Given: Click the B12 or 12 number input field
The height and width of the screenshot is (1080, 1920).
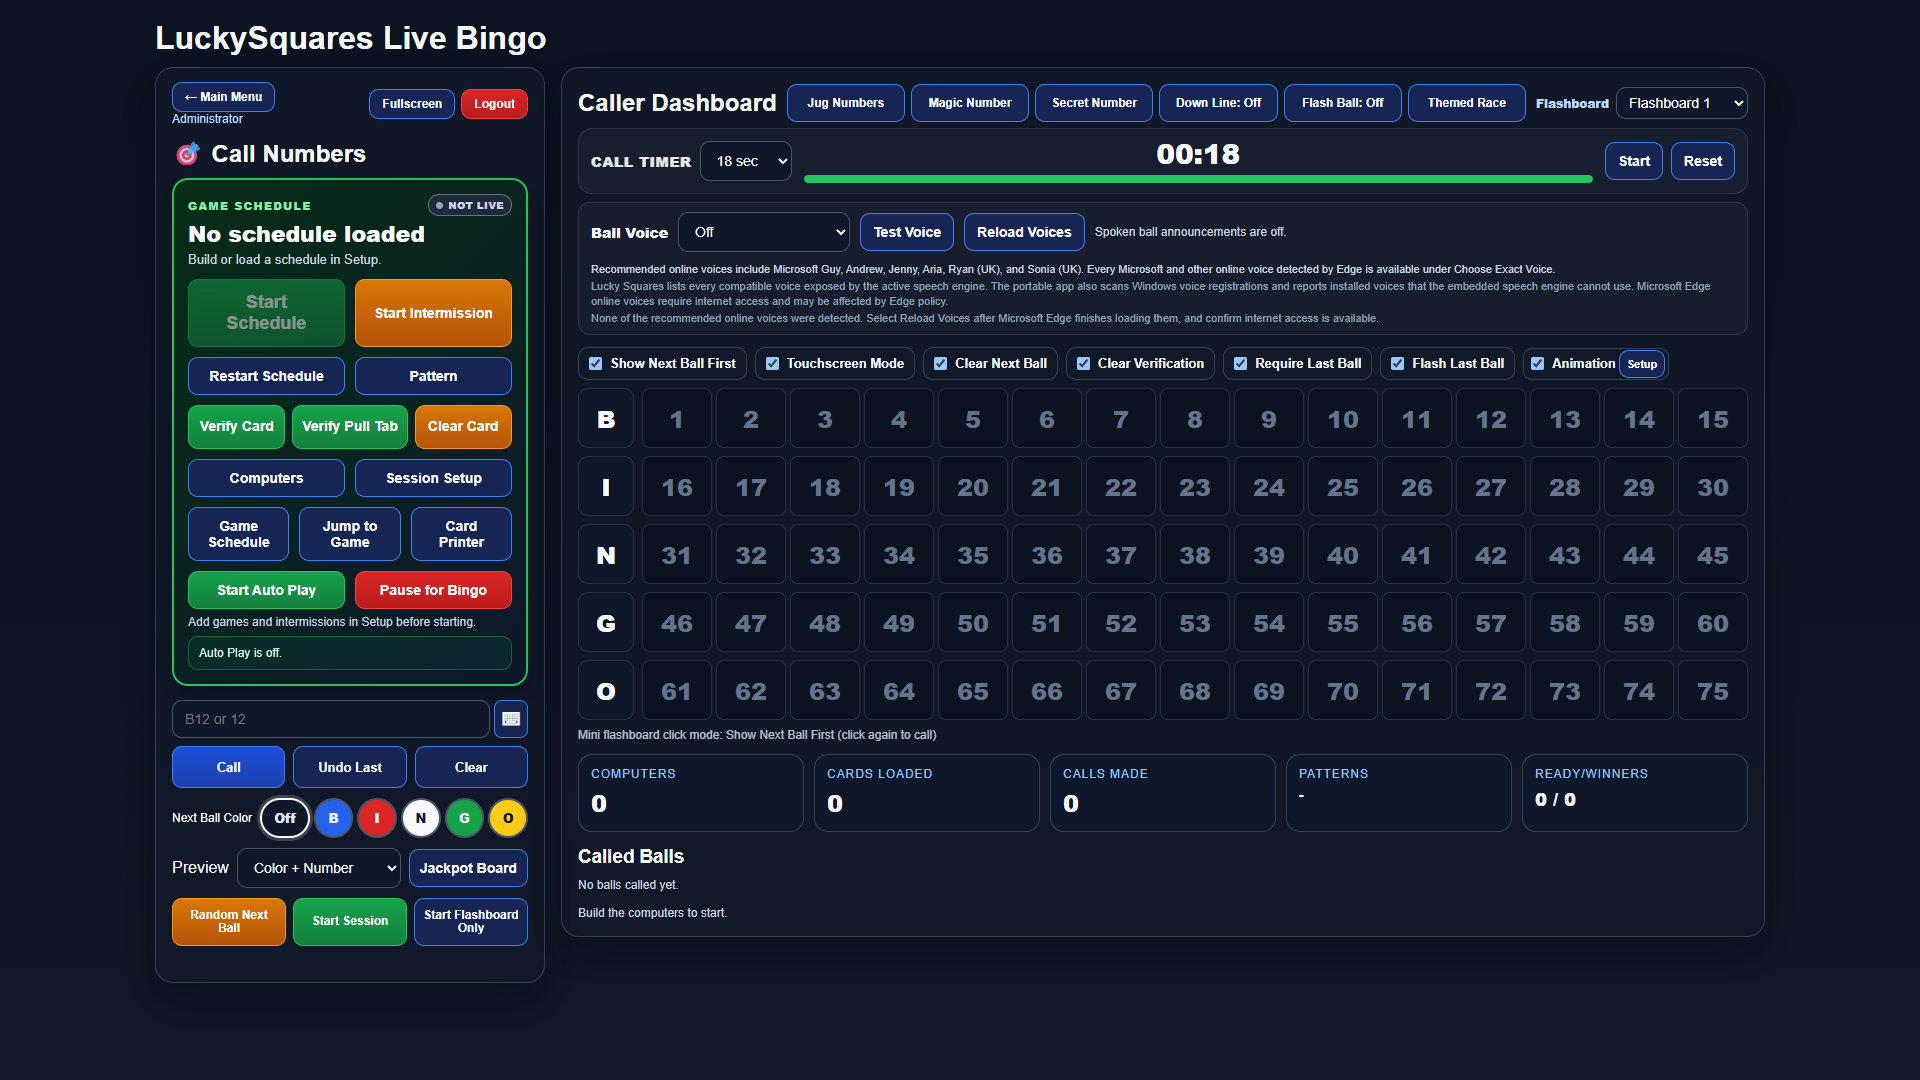Looking at the screenshot, I should click(331, 719).
